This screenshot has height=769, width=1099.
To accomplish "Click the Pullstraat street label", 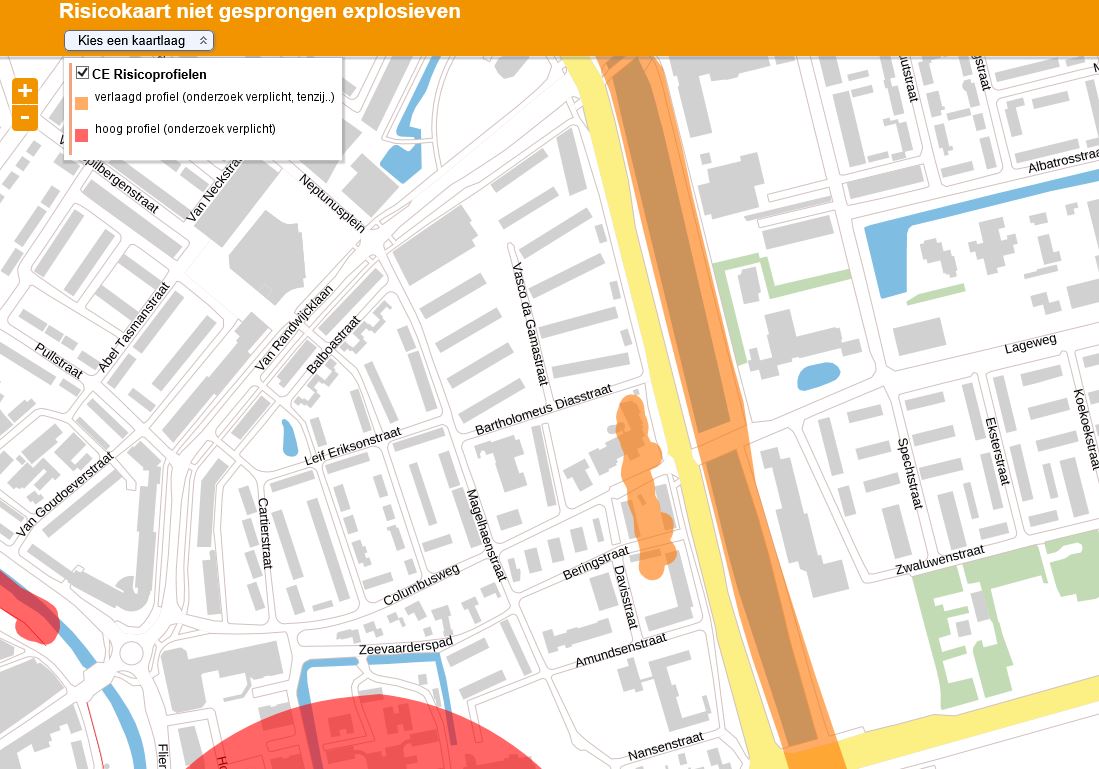I will pyautogui.click(x=59, y=360).
